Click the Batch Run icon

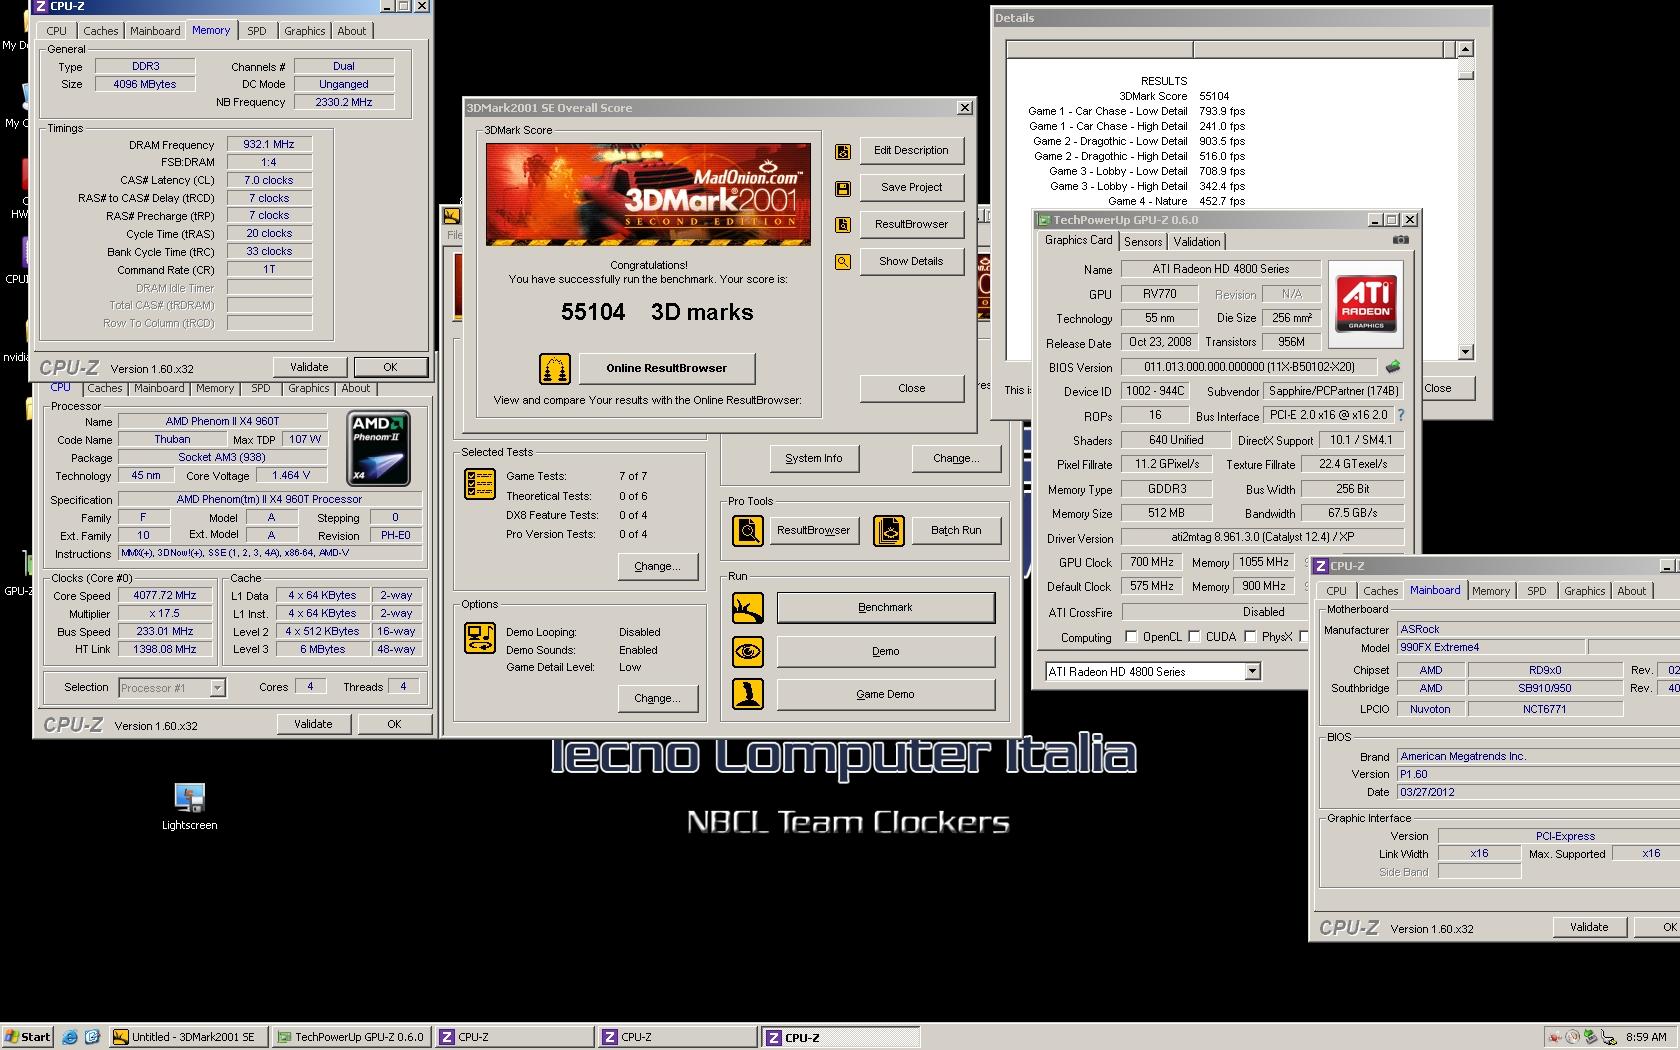889,530
